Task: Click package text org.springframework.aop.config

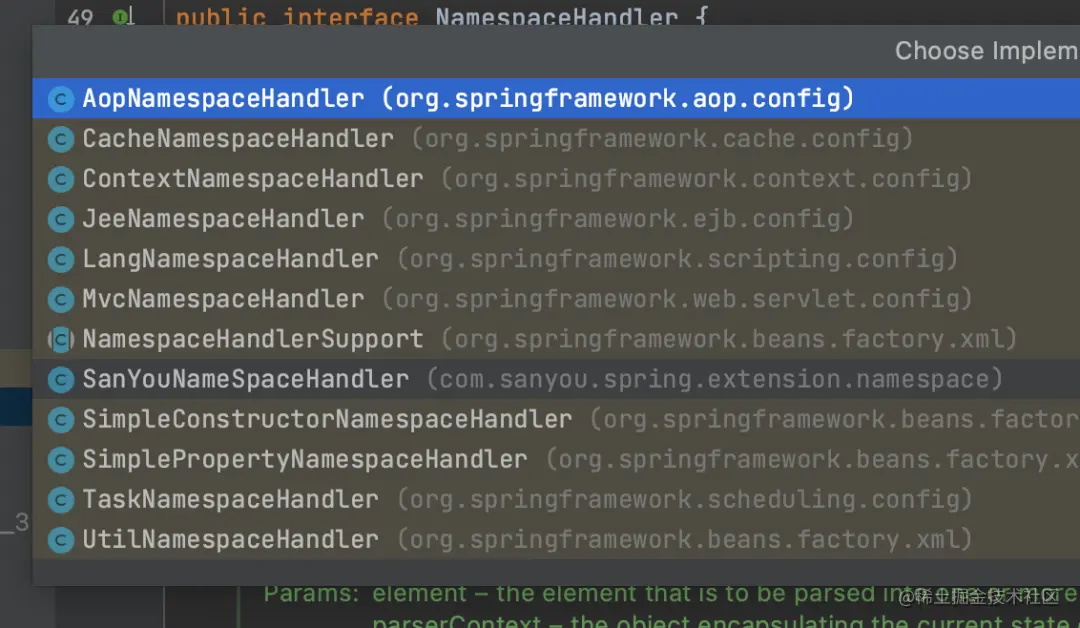Action: 618,98
